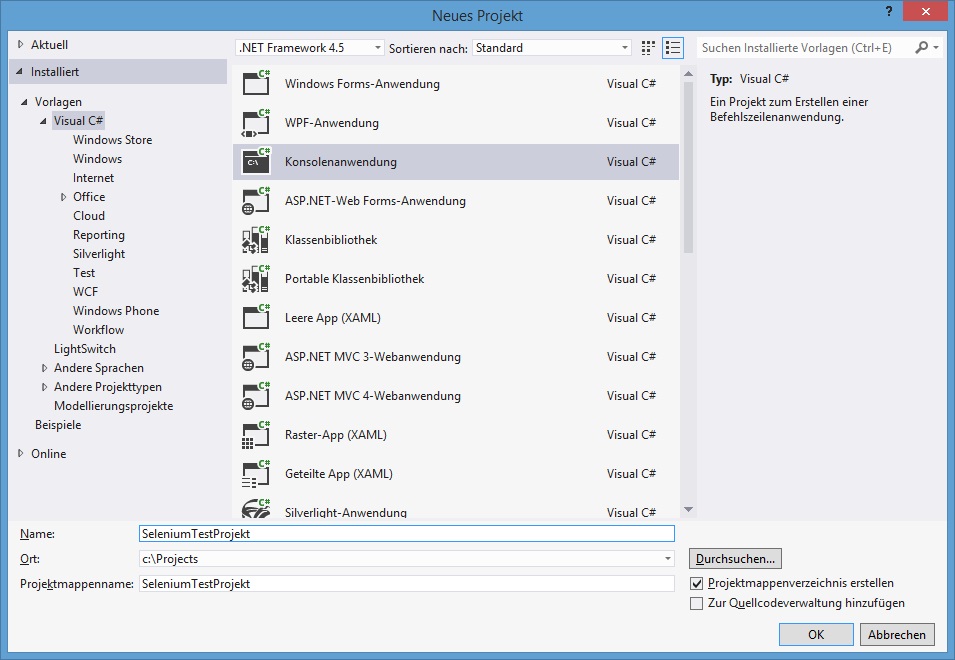Click the search magnifier icon
This screenshot has width=955, height=660.
point(922,47)
